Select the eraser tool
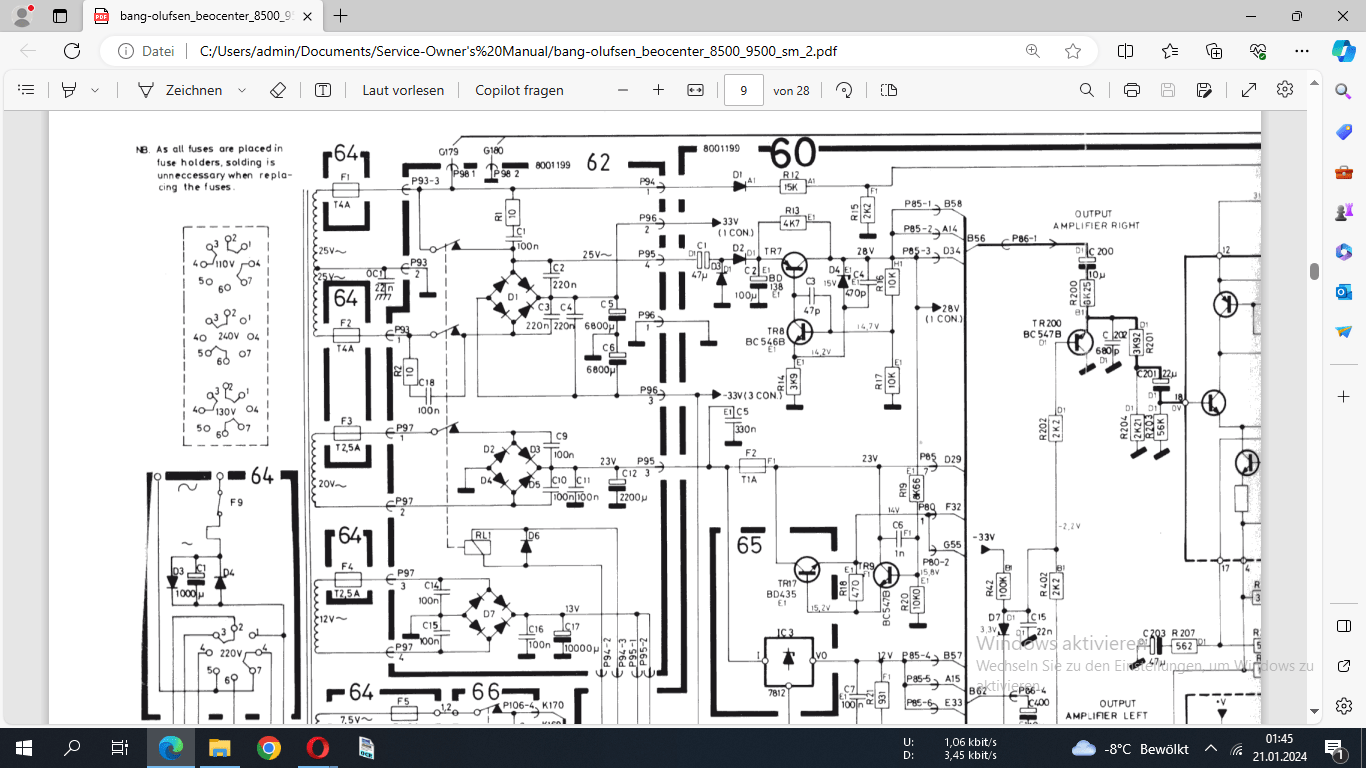The height and width of the screenshot is (768, 1366). tap(278, 90)
